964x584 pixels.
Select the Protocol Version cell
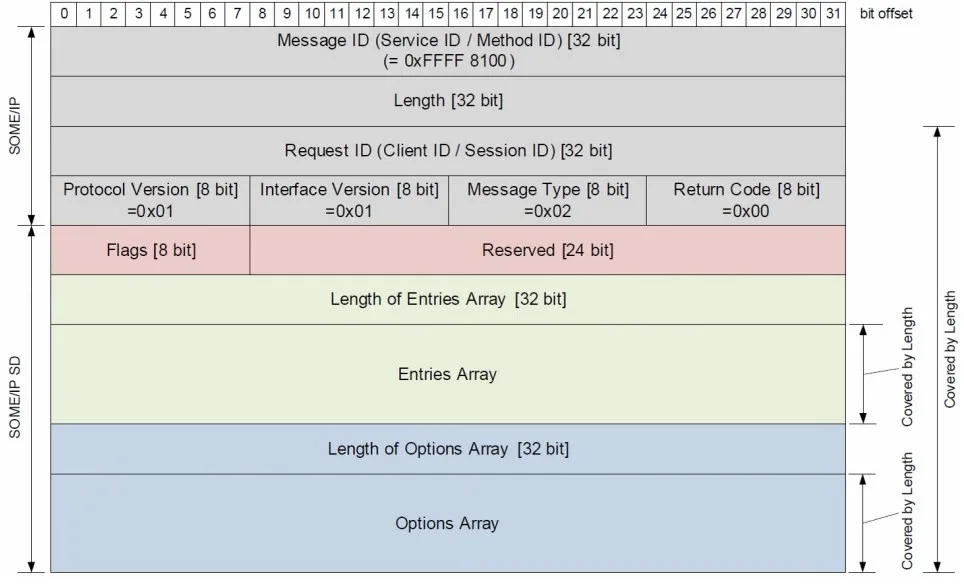tap(150, 200)
